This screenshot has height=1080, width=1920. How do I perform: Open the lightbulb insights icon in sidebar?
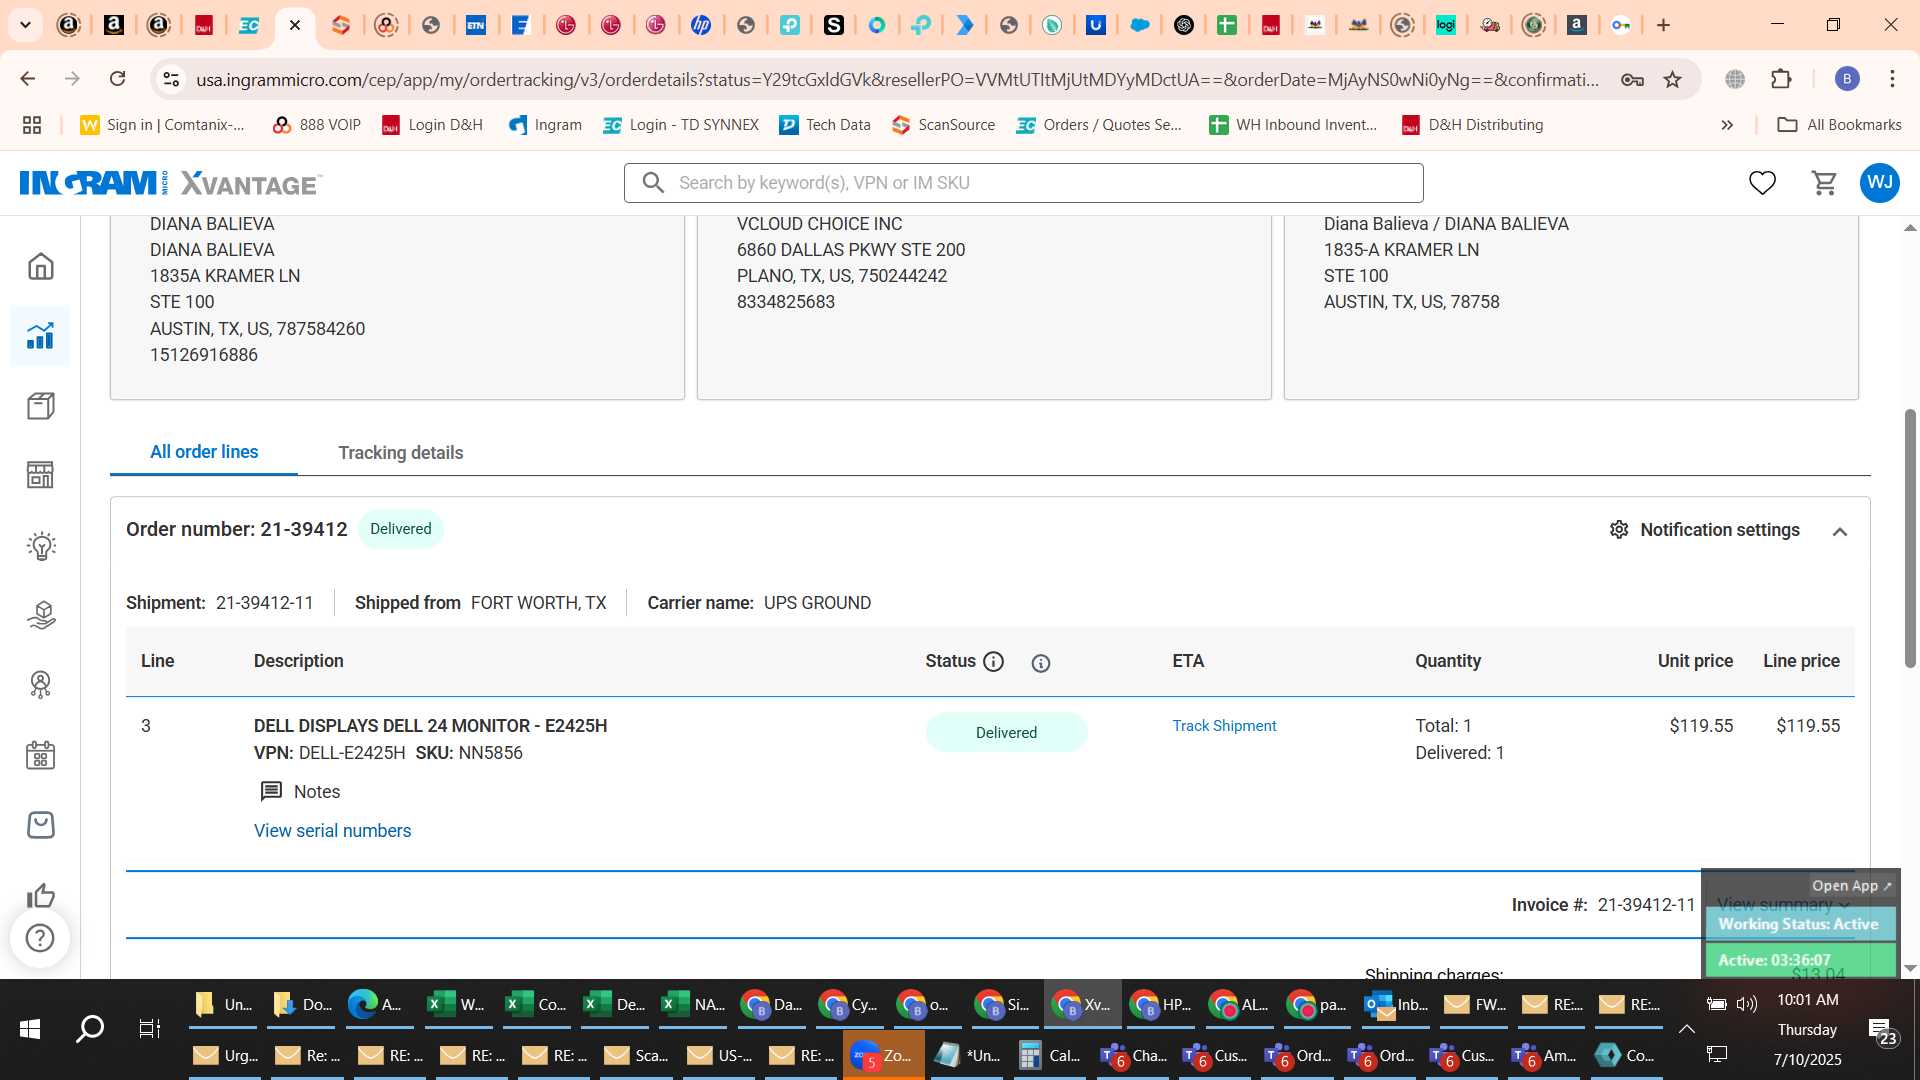[40, 545]
